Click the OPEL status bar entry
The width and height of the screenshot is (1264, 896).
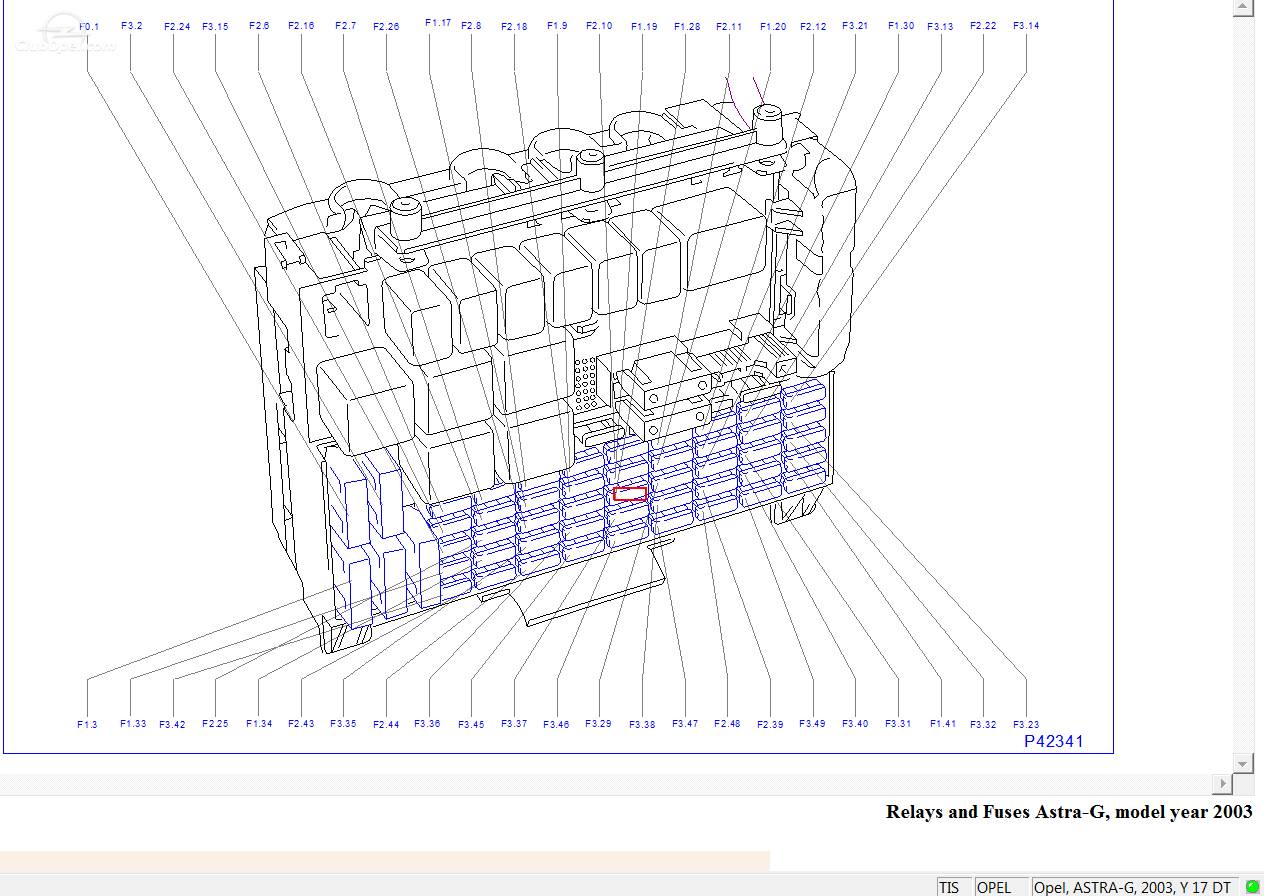coord(994,887)
